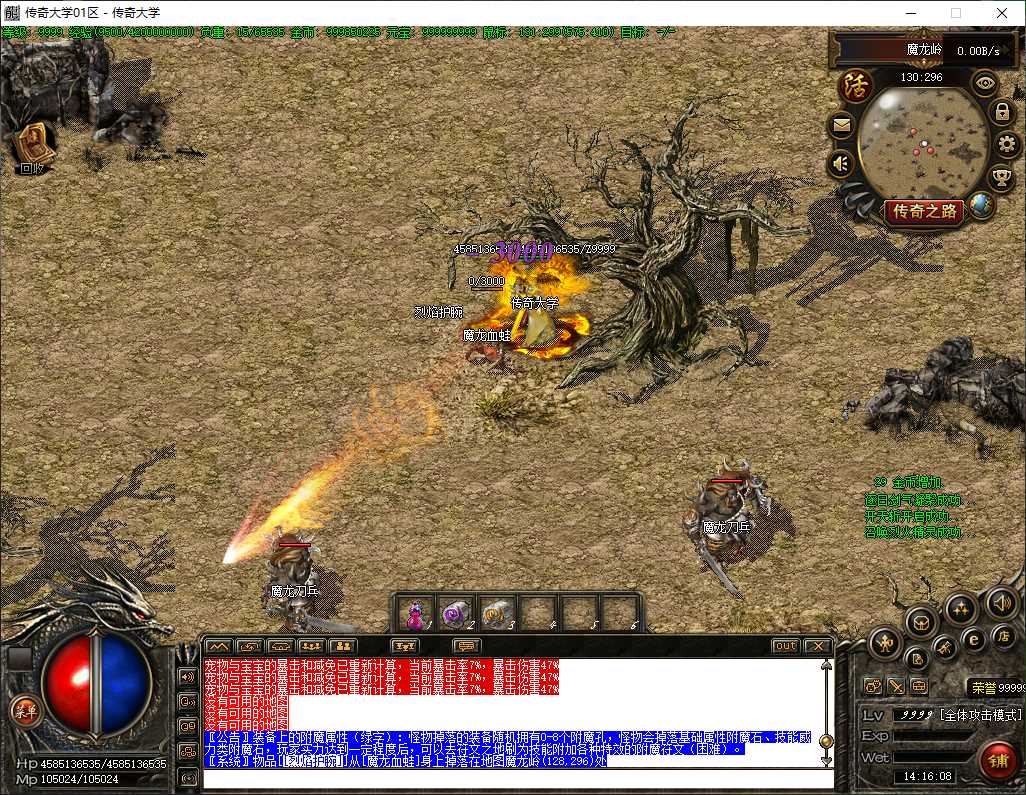Toggle the third chat channel filter button
The width and height of the screenshot is (1026, 795).
[x=188, y=727]
